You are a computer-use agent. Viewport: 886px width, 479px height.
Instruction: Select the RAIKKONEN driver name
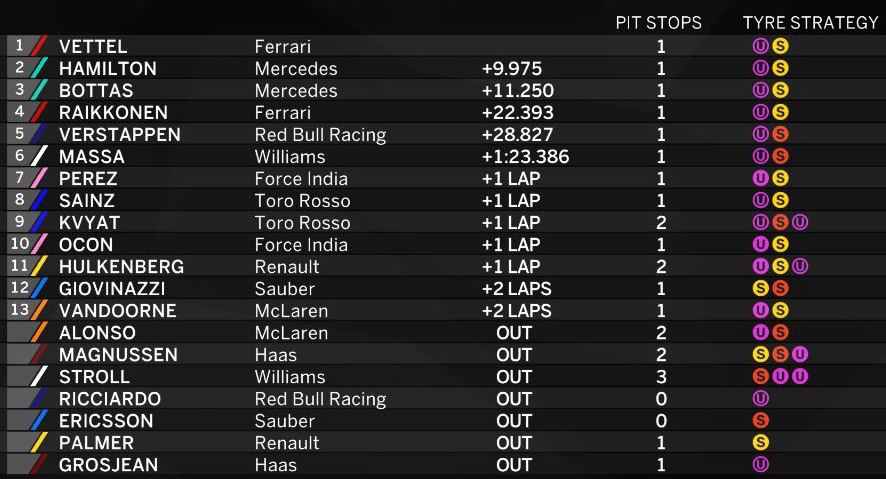coord(114,112)
